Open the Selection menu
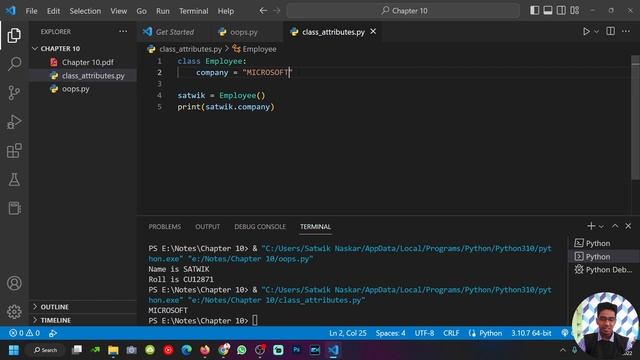 click(85, 11)
